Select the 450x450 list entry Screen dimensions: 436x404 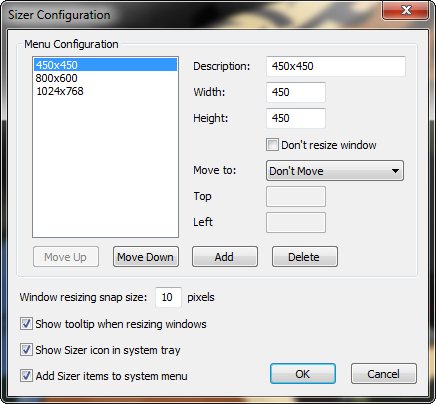(x=105, y=65)
